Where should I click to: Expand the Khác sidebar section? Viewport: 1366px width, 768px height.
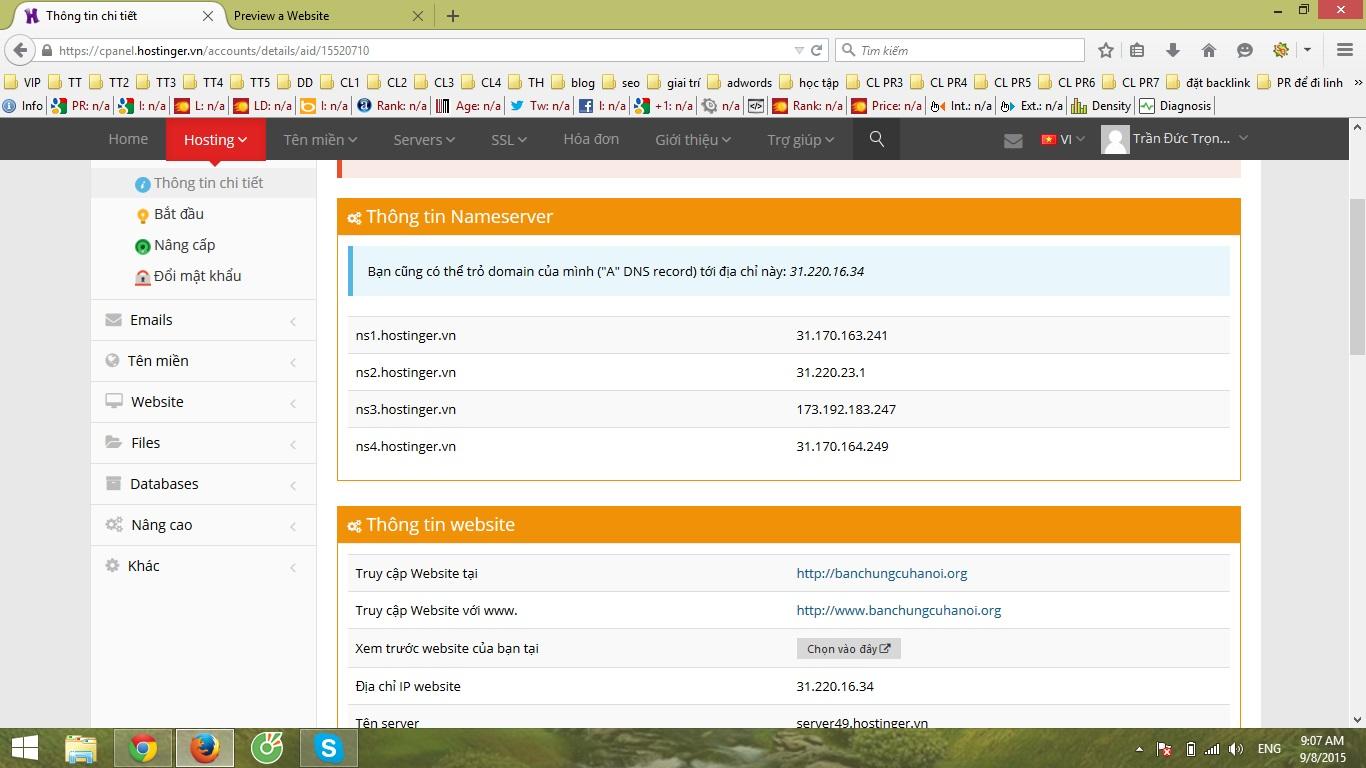(203, 566)
